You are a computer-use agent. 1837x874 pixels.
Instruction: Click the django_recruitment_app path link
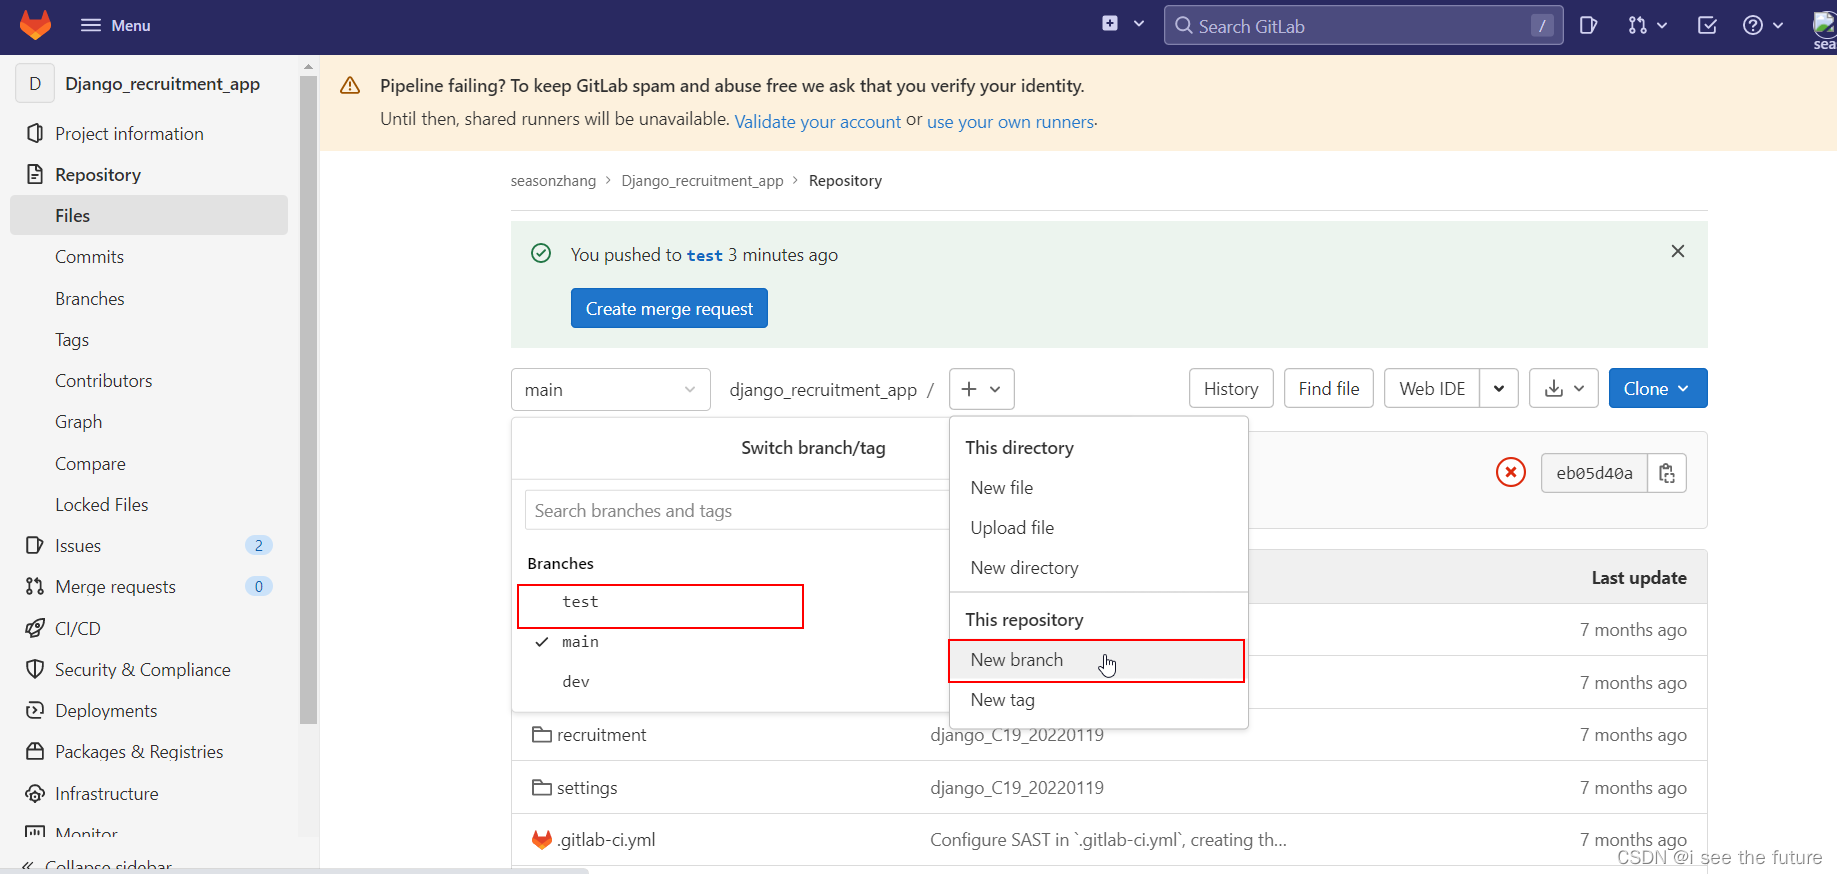pyautogui.click(x=823, y=390)
